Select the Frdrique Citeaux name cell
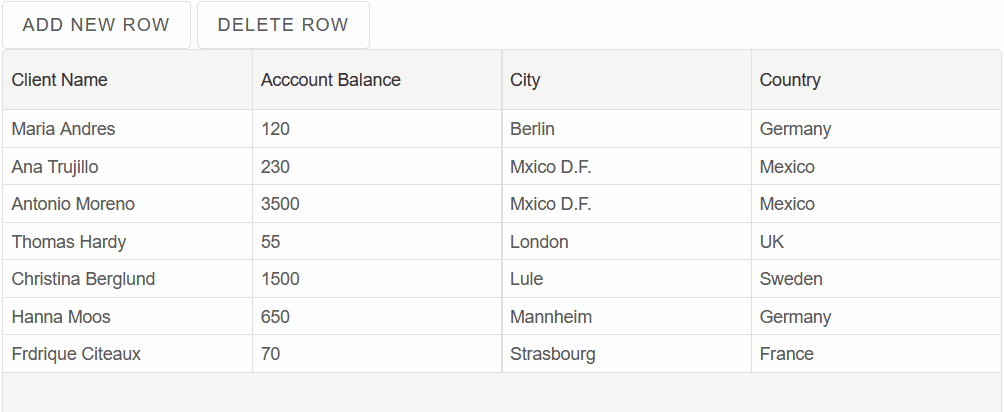Viewport: 1004px width, 412px height. pyautogui.click(x=127, y=354)
